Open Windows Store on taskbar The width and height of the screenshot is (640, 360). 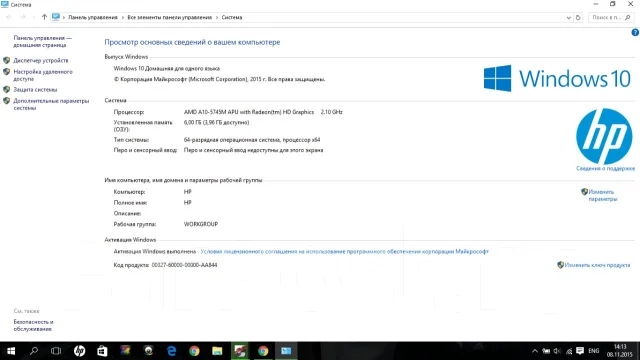tap(102, 351)
